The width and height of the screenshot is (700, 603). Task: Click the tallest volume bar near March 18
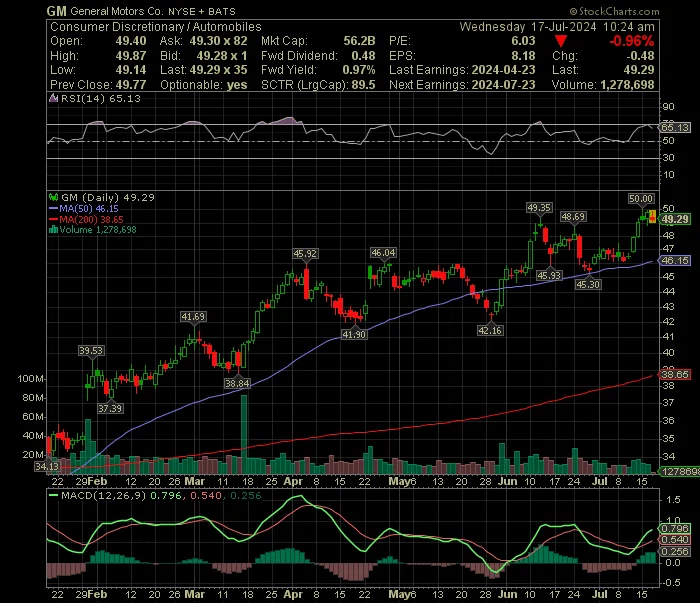[244, 434]
